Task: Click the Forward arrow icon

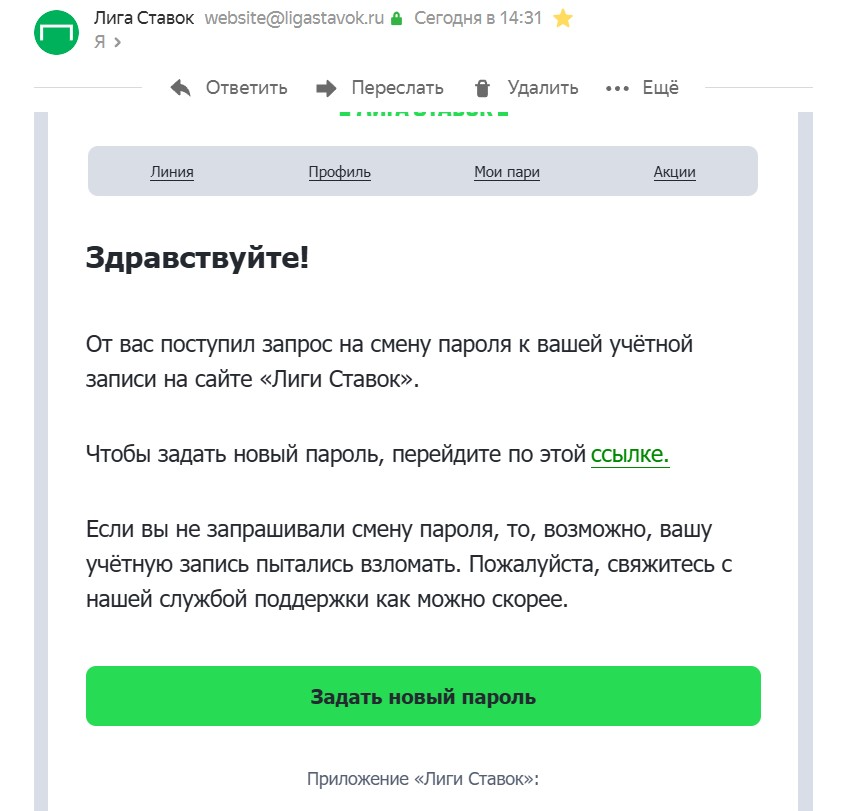Action: pos(325,88)
